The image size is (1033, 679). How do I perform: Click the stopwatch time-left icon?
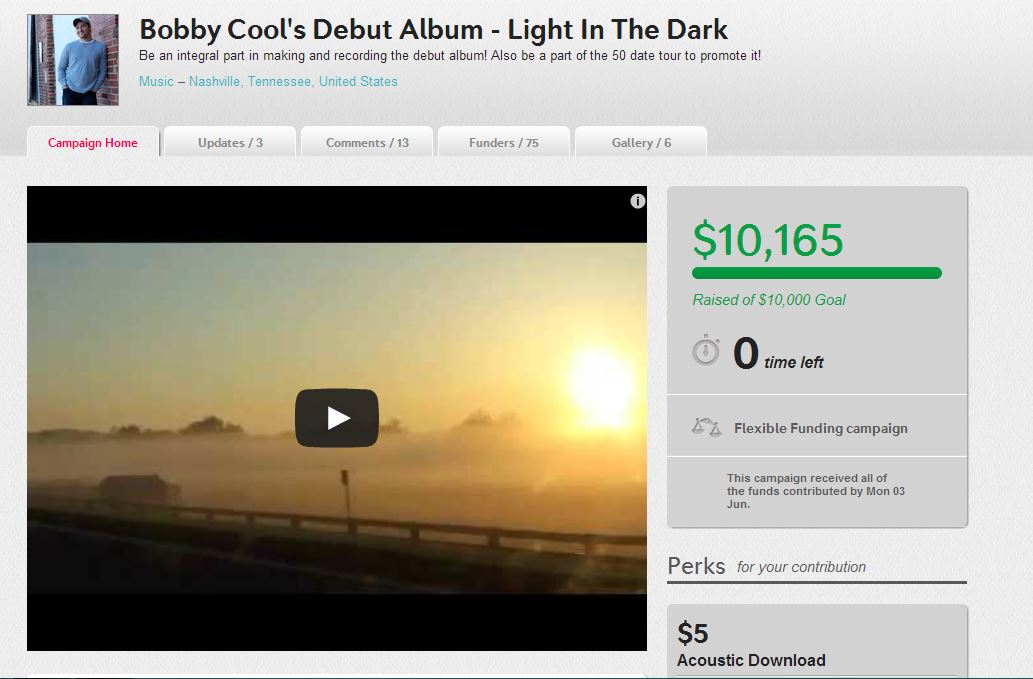(706, 350)
